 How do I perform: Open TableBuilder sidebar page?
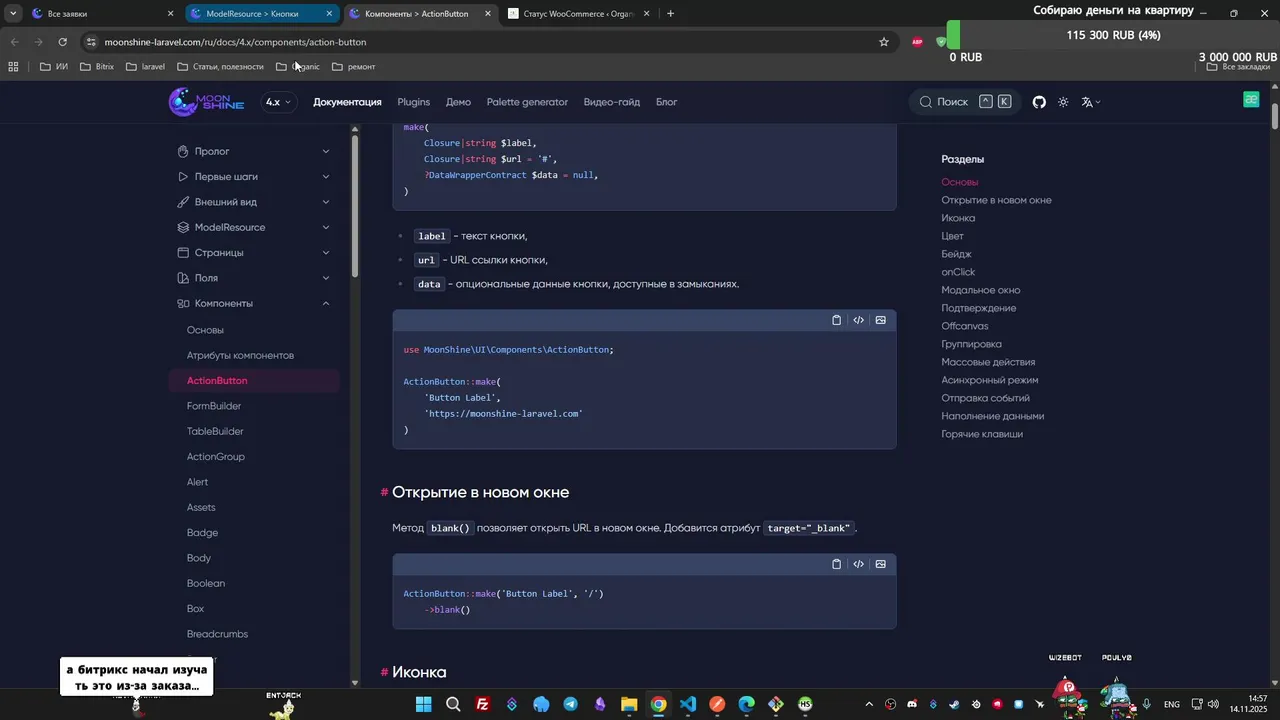click(x=215, y=431)
